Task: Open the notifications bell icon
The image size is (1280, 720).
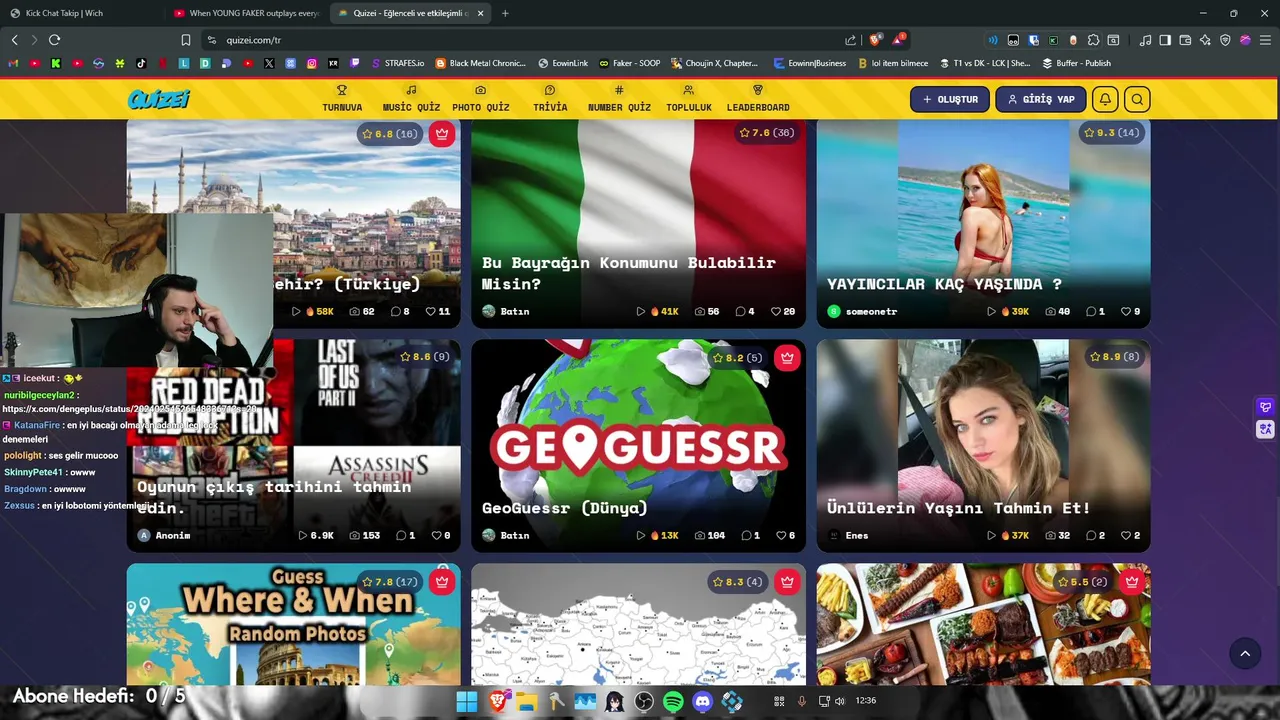Action: (x=1105, y=99)
